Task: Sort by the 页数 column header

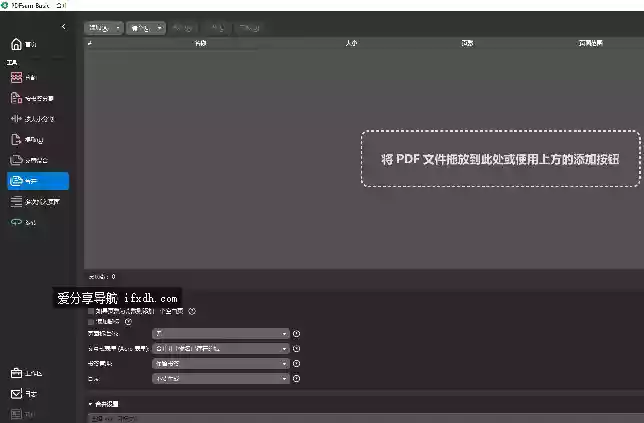Action: click(x=467, y=43)
